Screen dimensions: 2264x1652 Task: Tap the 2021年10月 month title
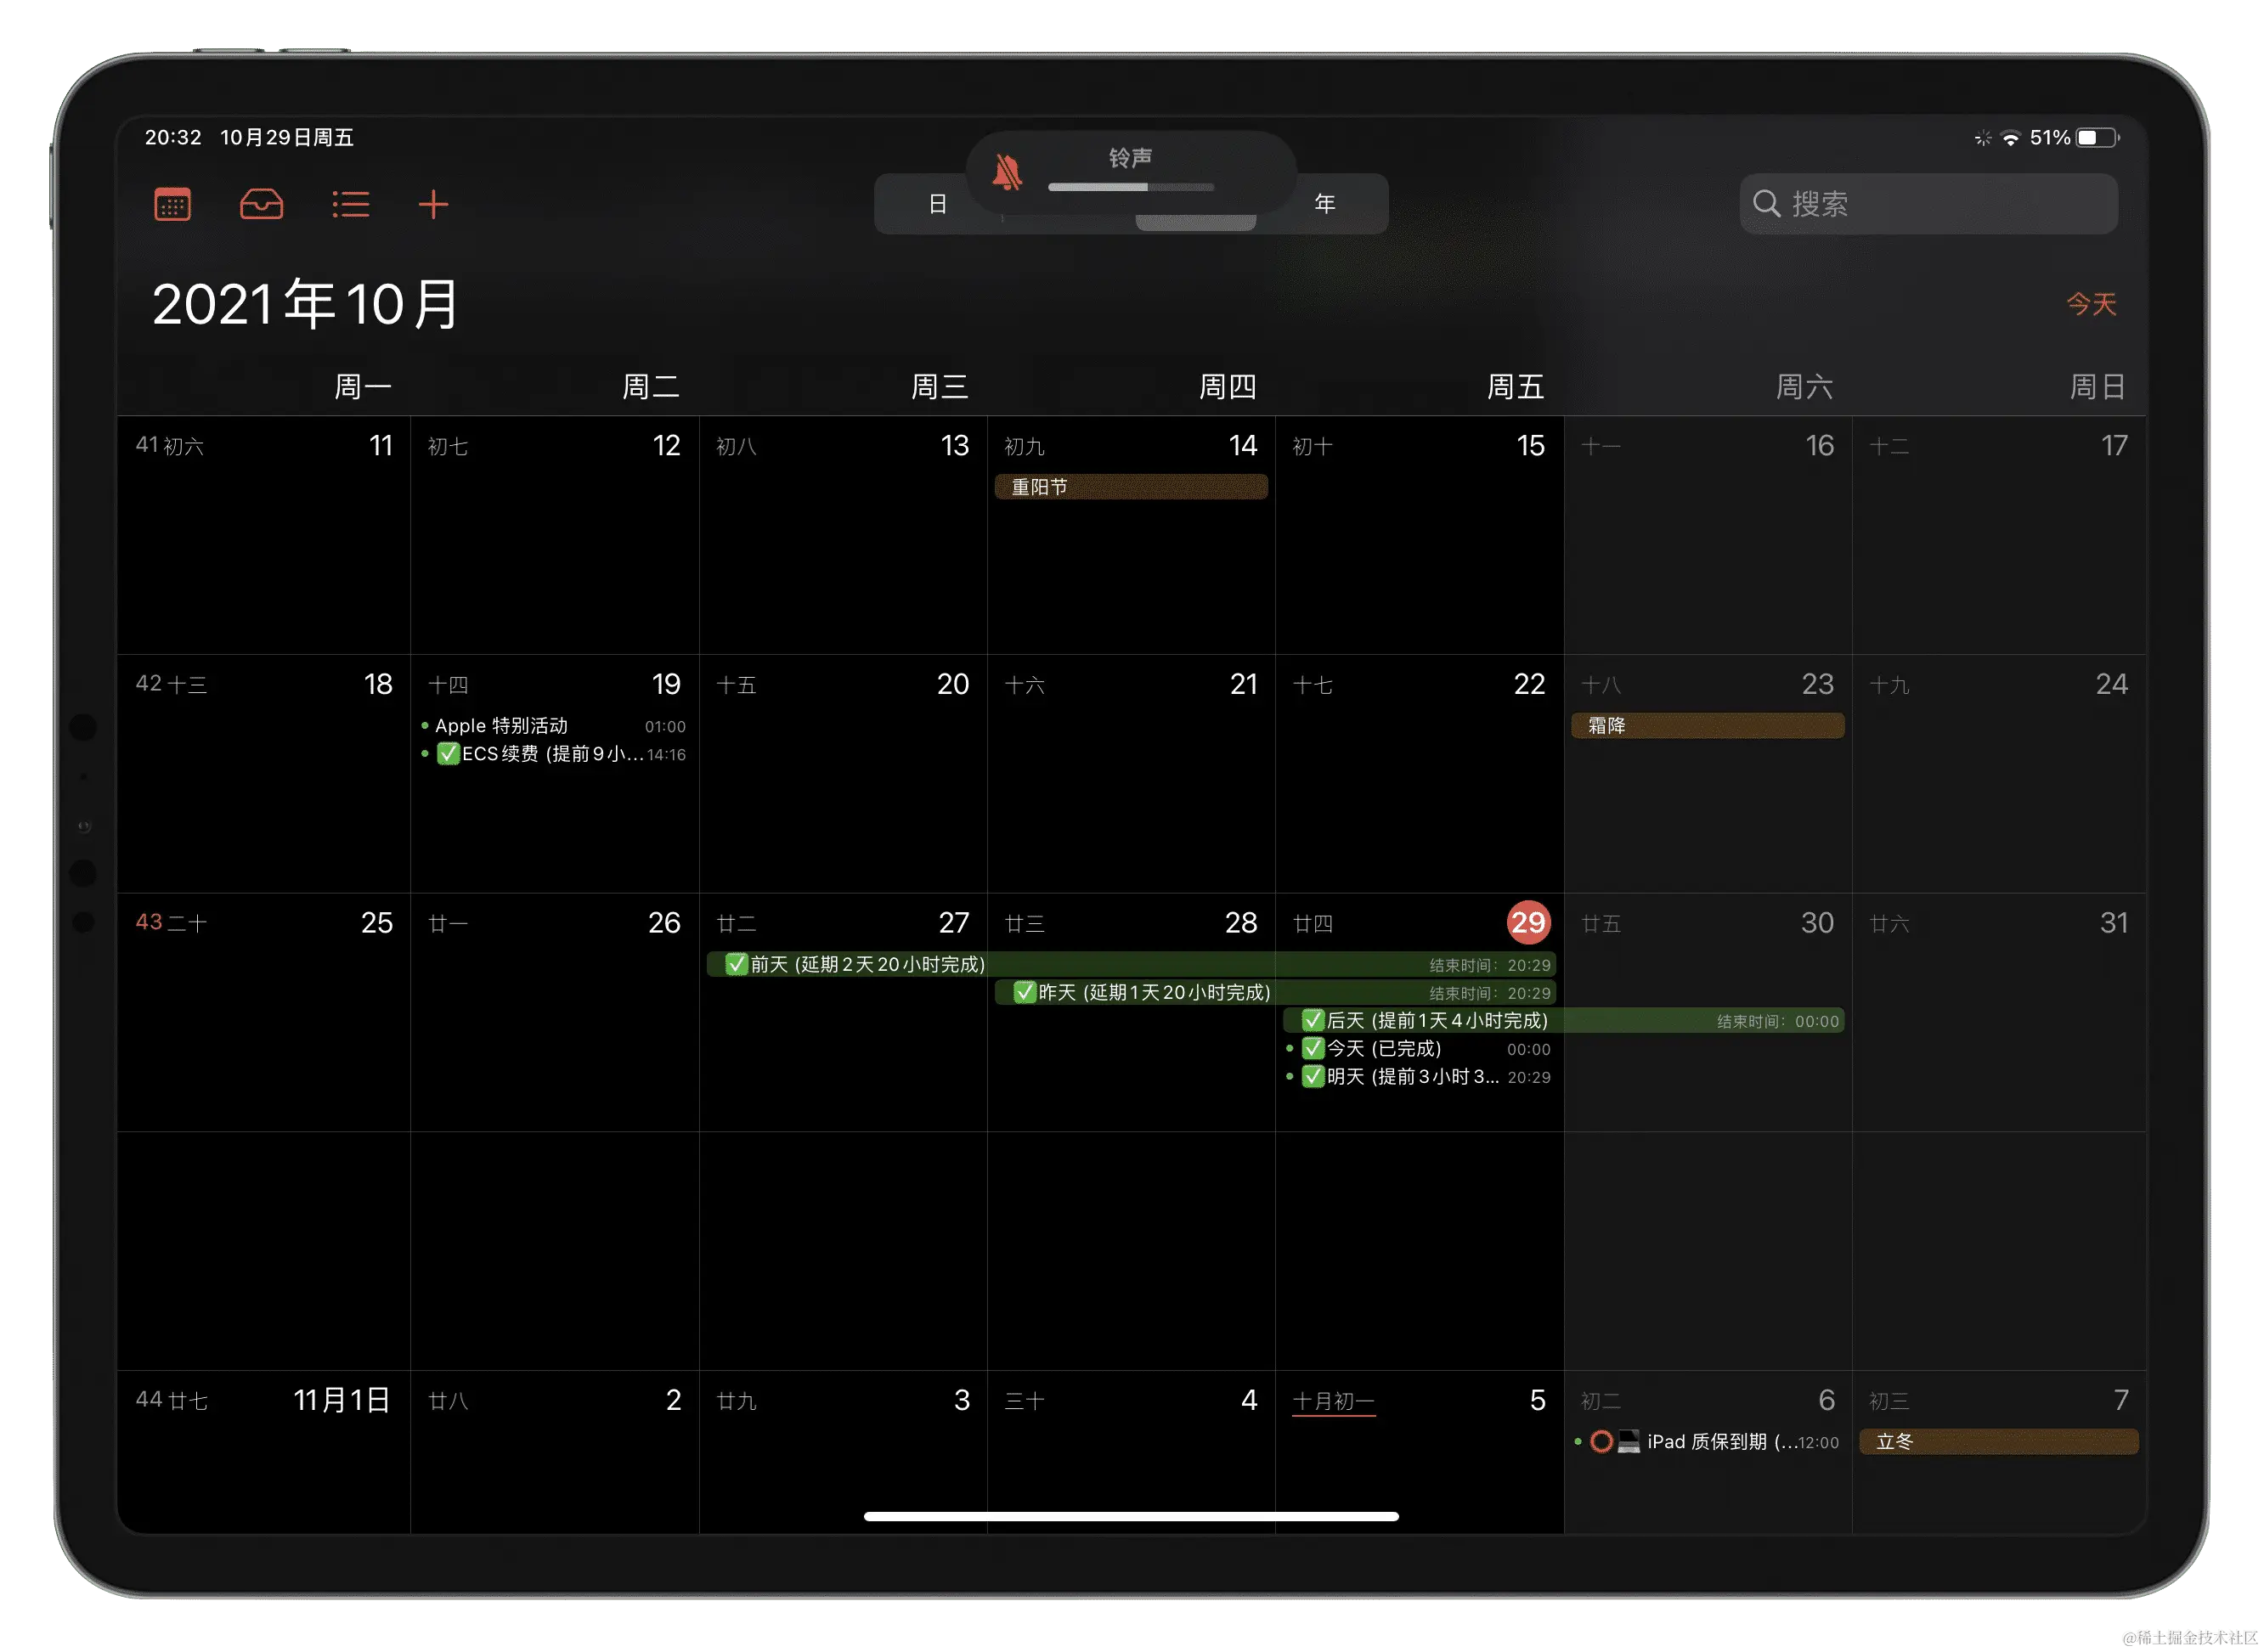(305, 304)
